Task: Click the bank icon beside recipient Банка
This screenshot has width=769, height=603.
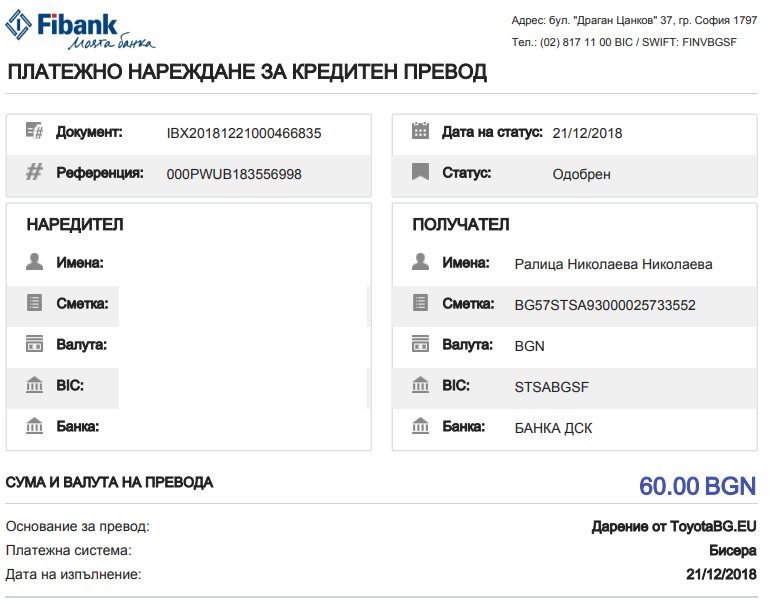Action: [421, 427]
